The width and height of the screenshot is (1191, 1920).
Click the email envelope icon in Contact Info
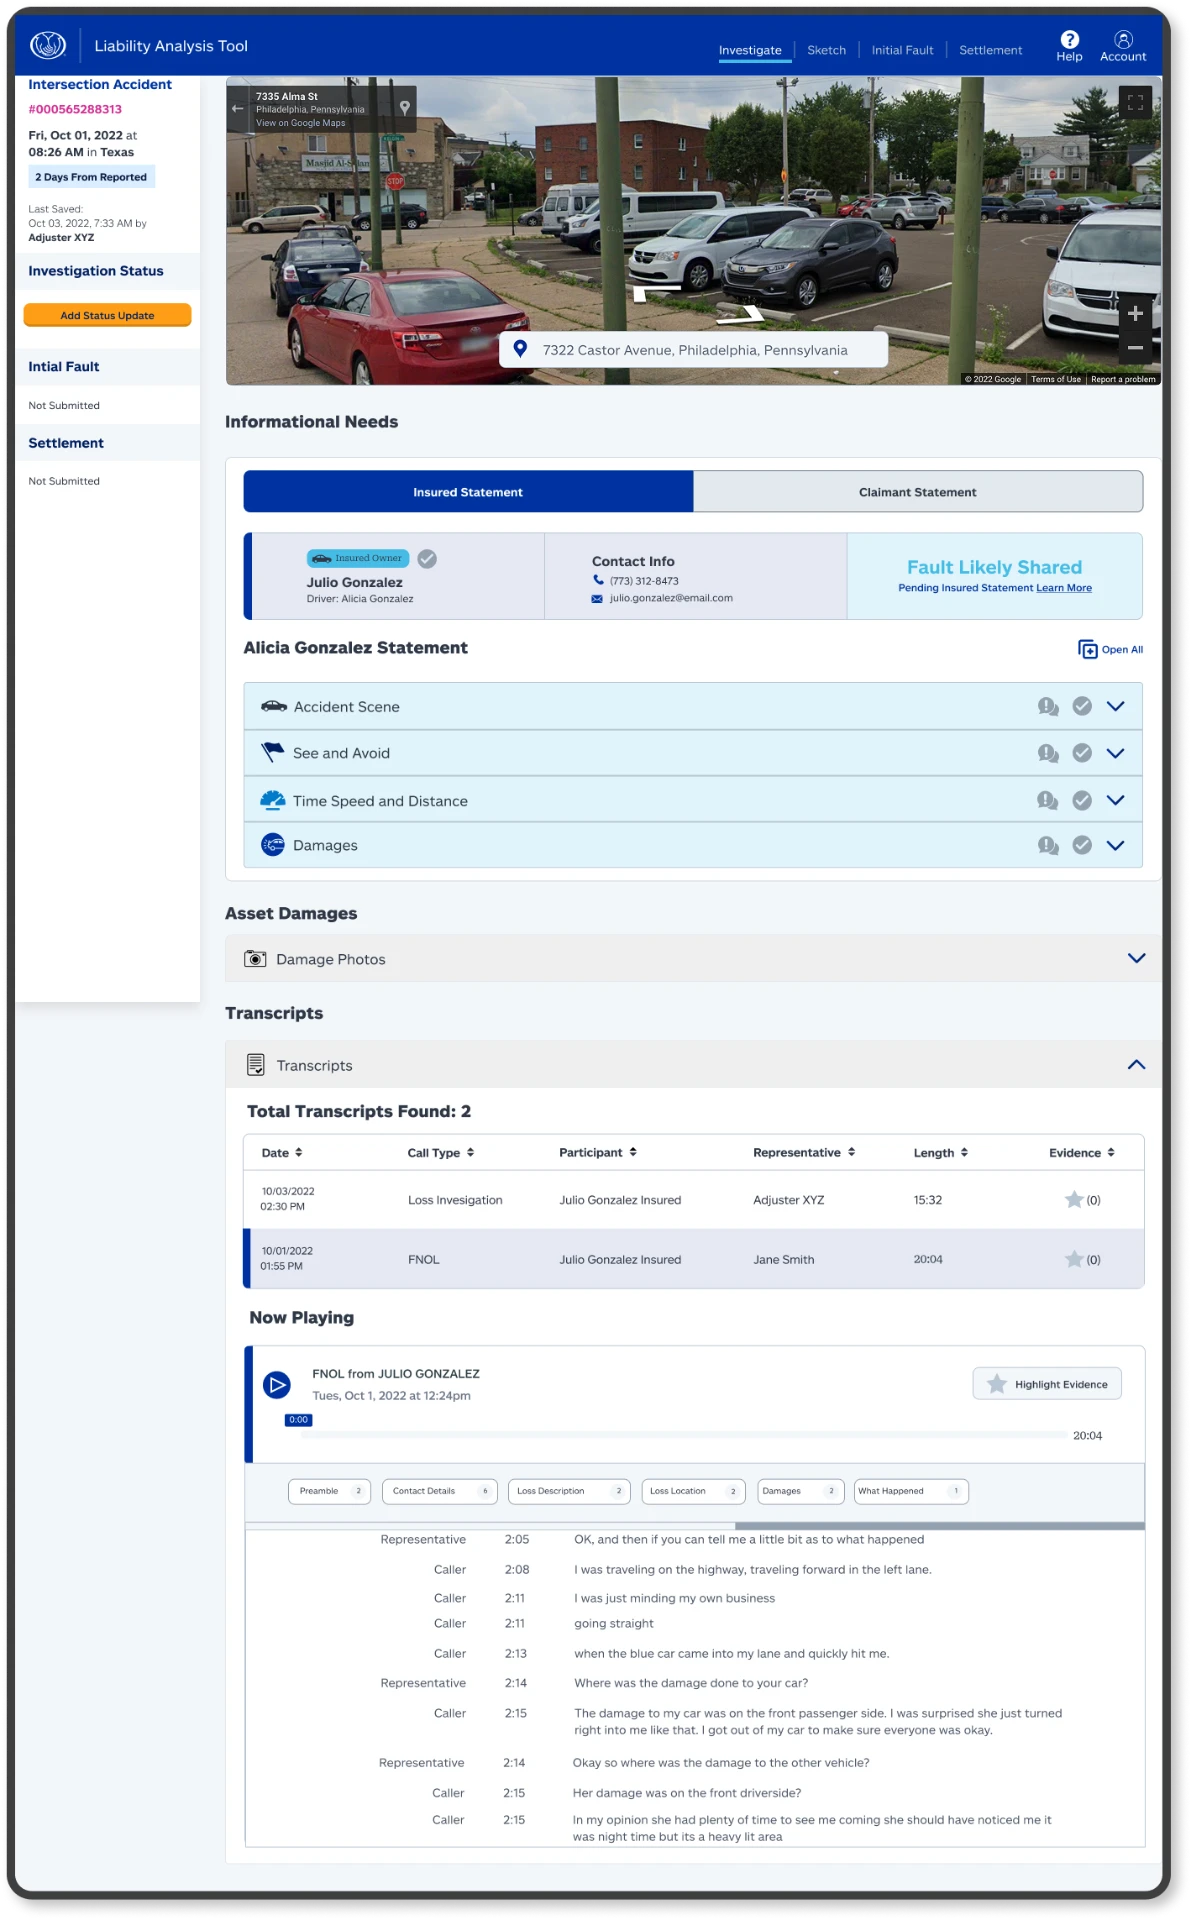click(597, 599)
